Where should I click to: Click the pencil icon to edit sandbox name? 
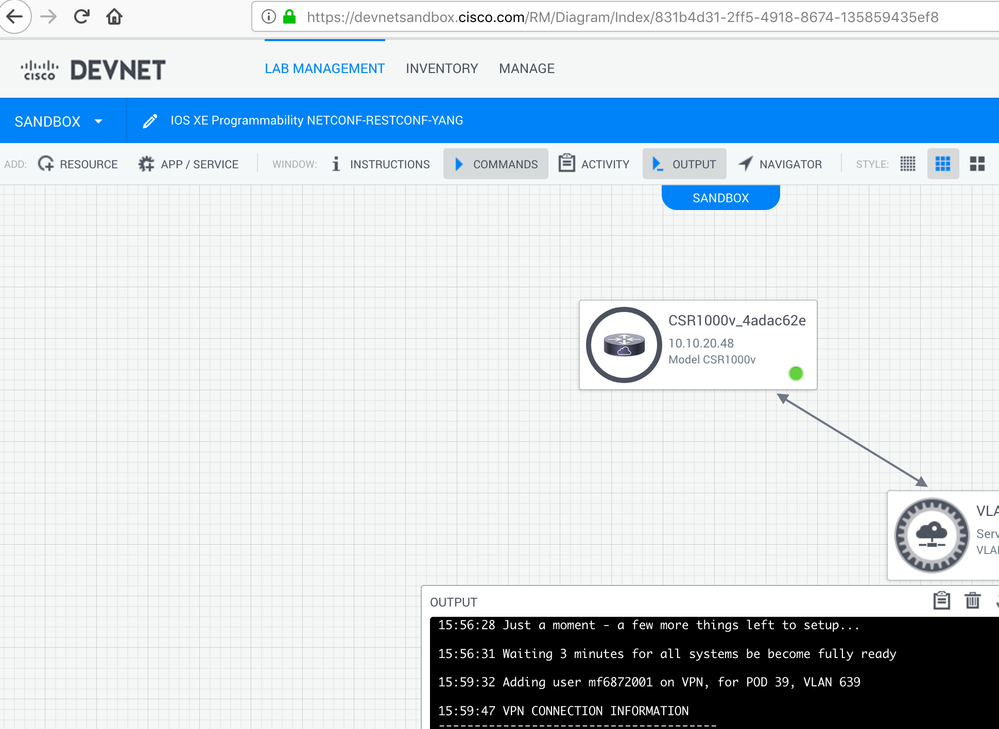tap(150, 121)
